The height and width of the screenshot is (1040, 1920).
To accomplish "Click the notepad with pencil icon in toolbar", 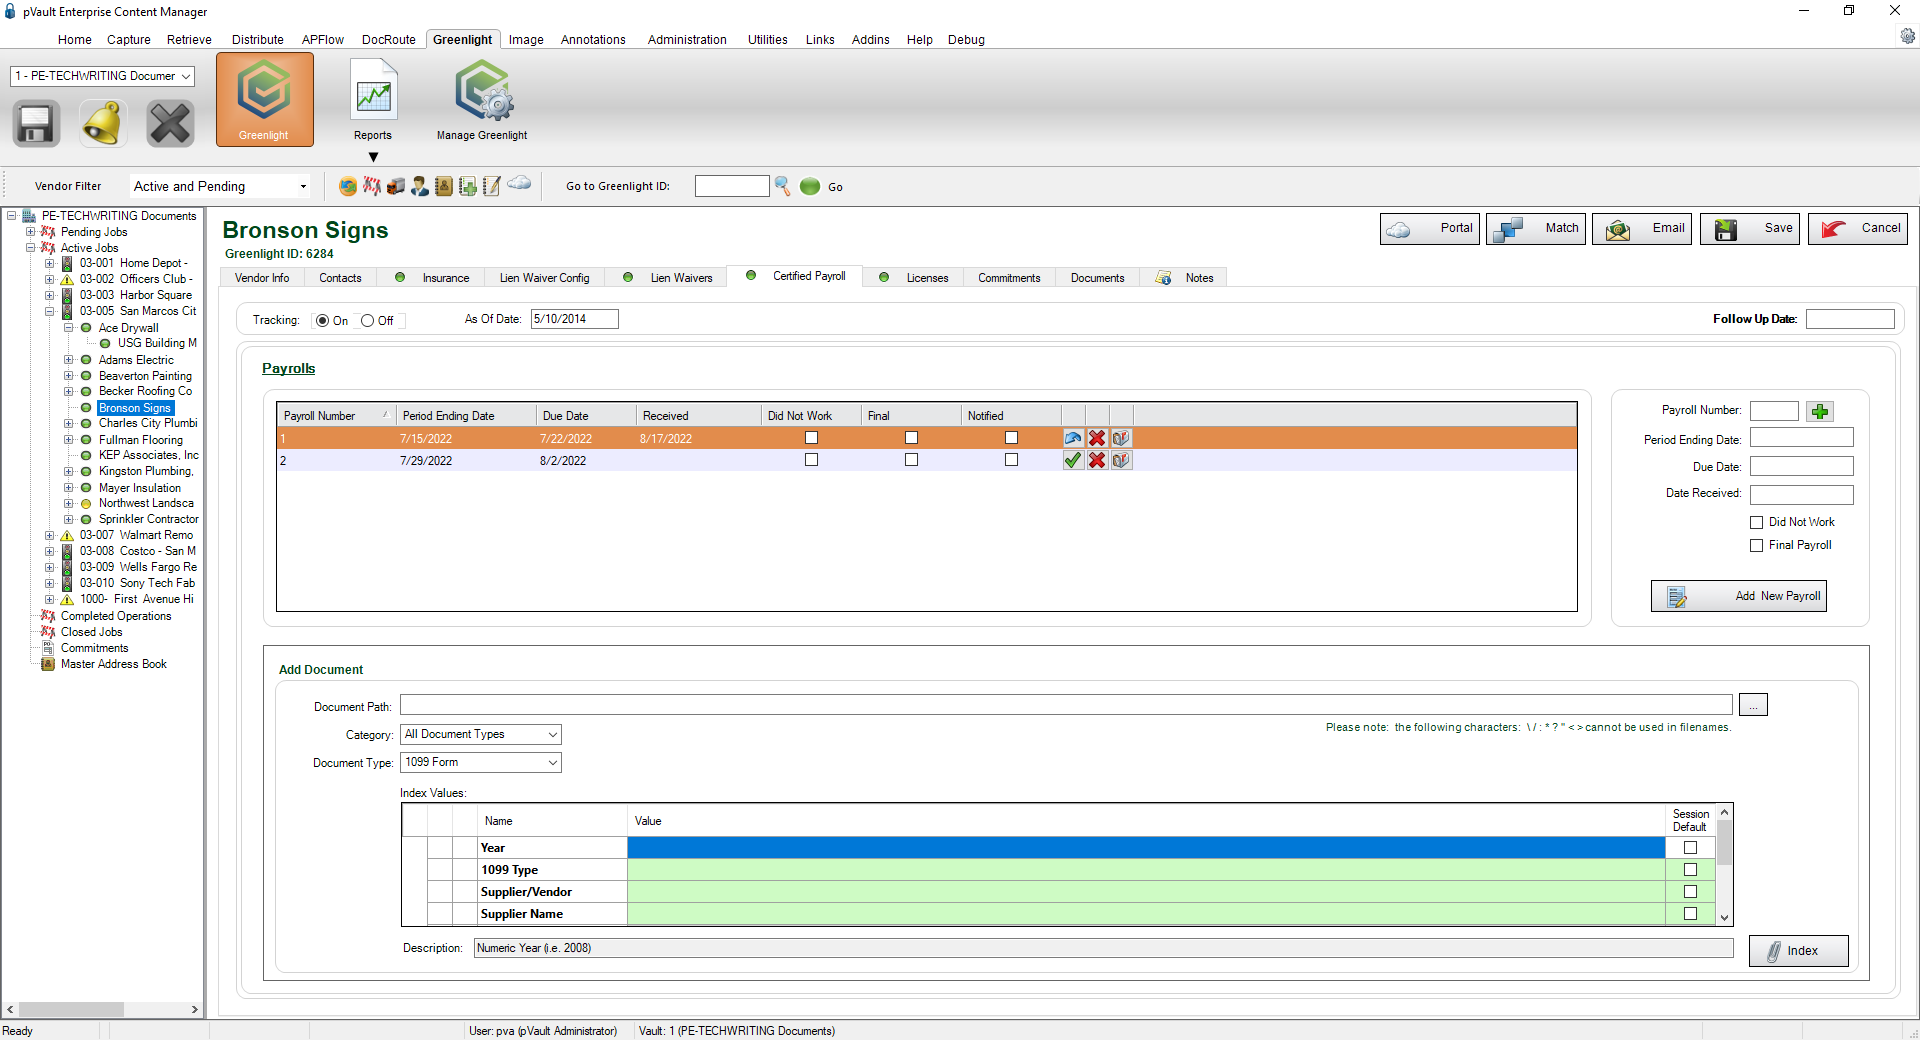I will pyautogui.click(x=492, y=186).
